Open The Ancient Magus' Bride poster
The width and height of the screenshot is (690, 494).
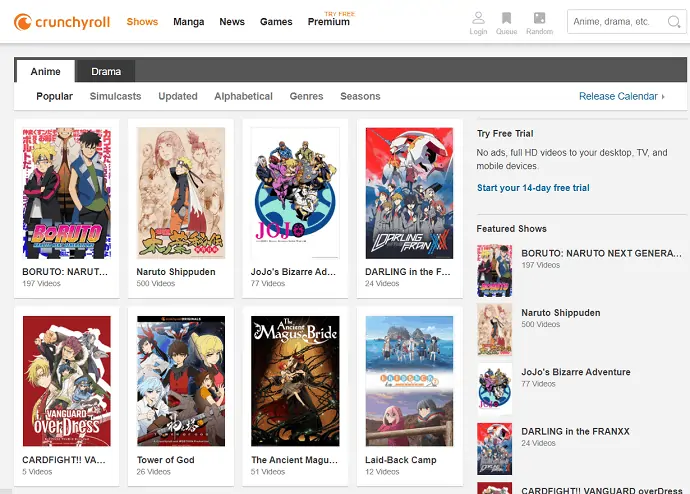(295, 381)
